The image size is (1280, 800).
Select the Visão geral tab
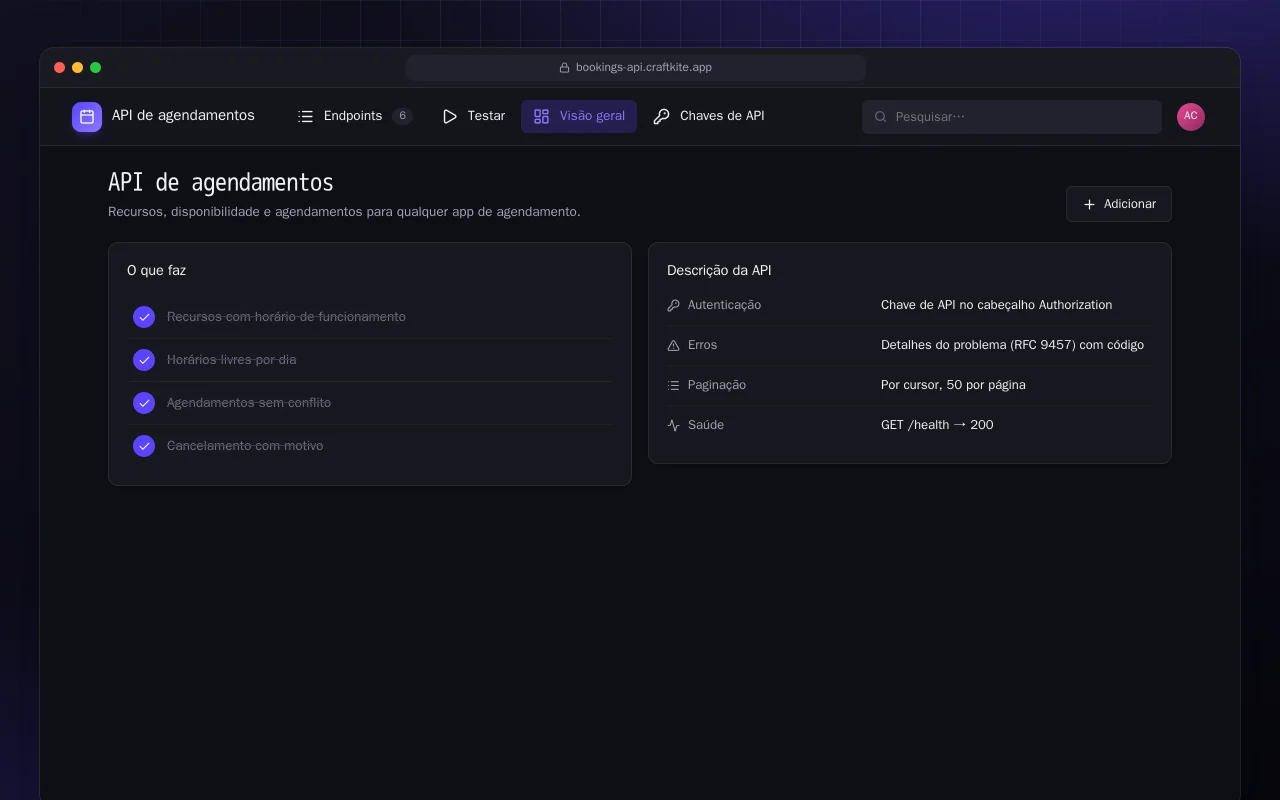(579, 117)
